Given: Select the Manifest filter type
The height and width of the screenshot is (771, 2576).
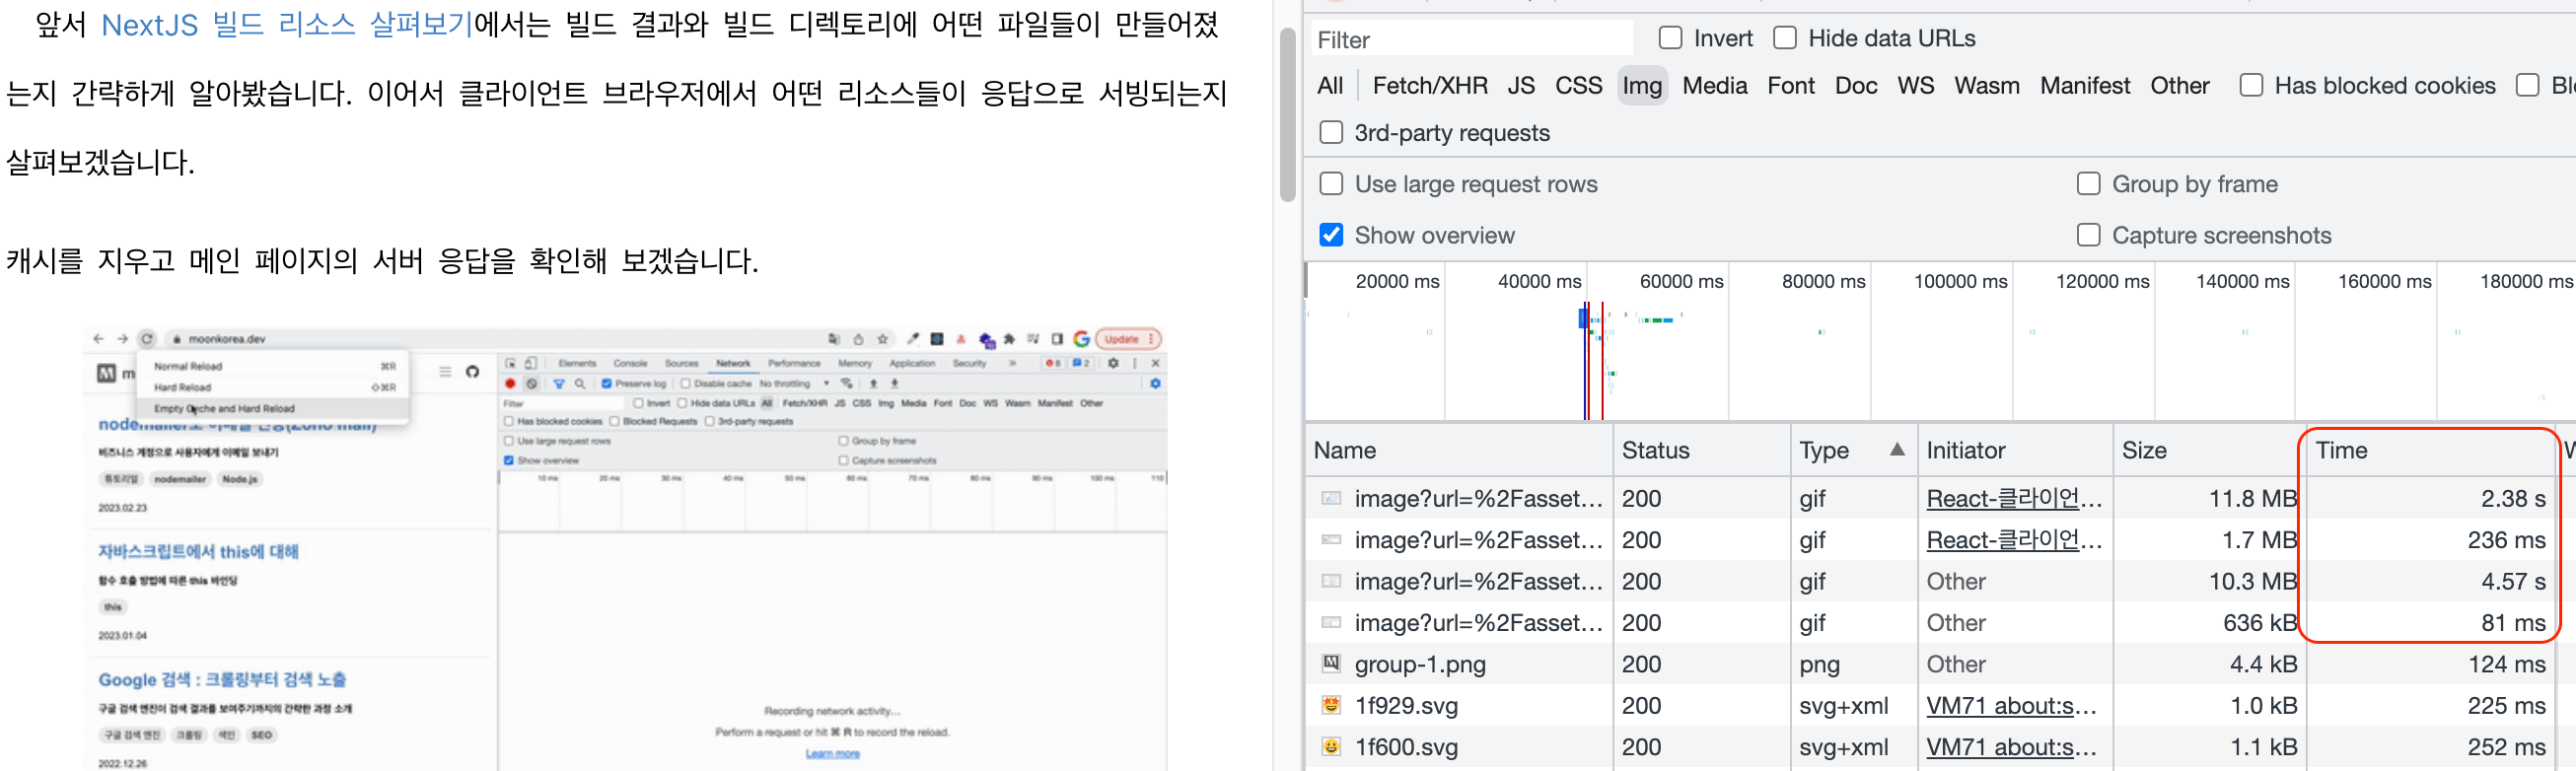Looking at the screenshot, I should point(2084,86).
